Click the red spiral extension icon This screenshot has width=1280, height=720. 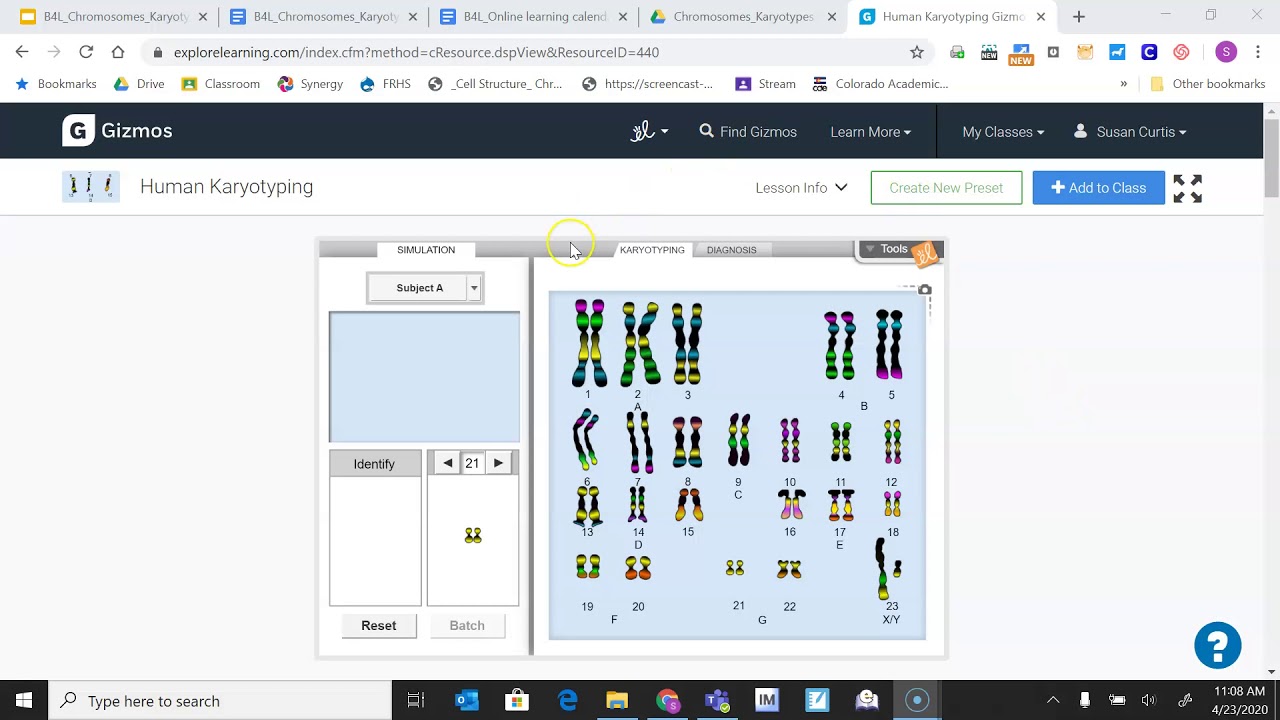point(1181,52)
